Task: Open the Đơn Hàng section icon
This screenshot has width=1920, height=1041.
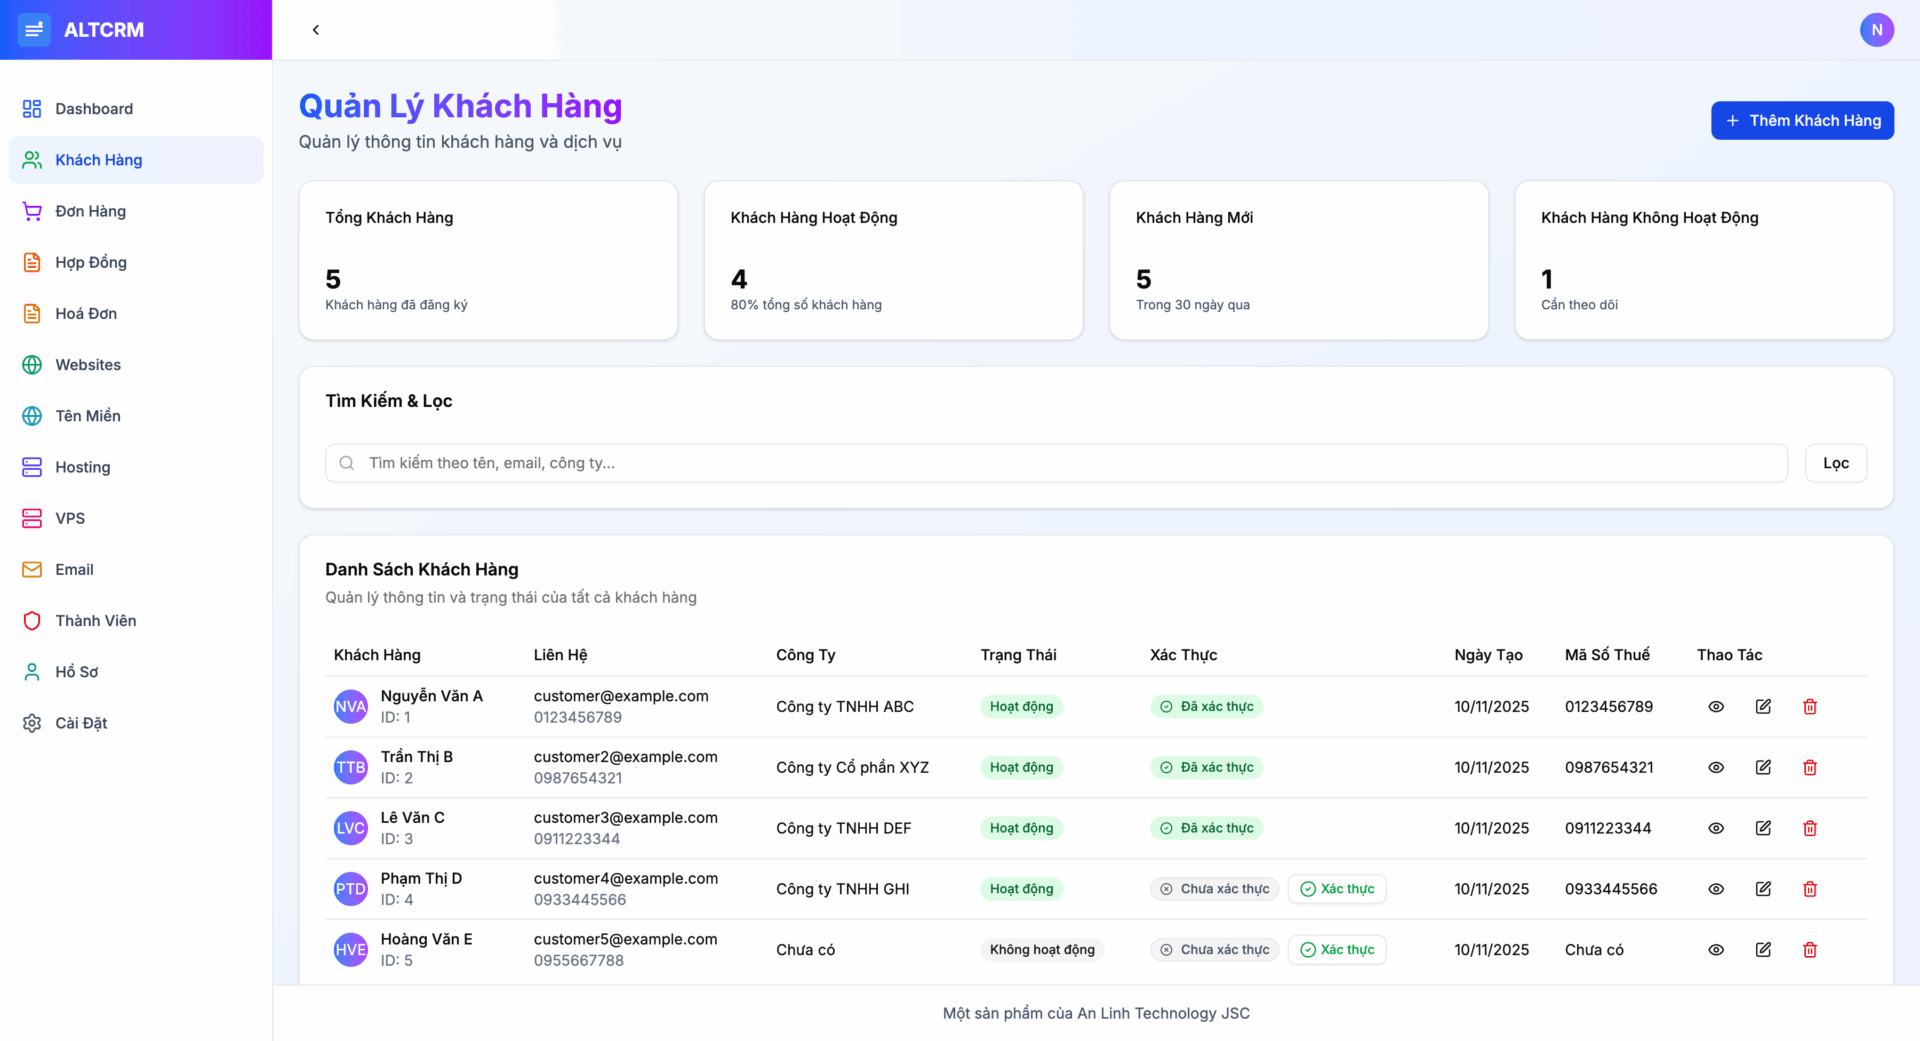Action: 31,211
